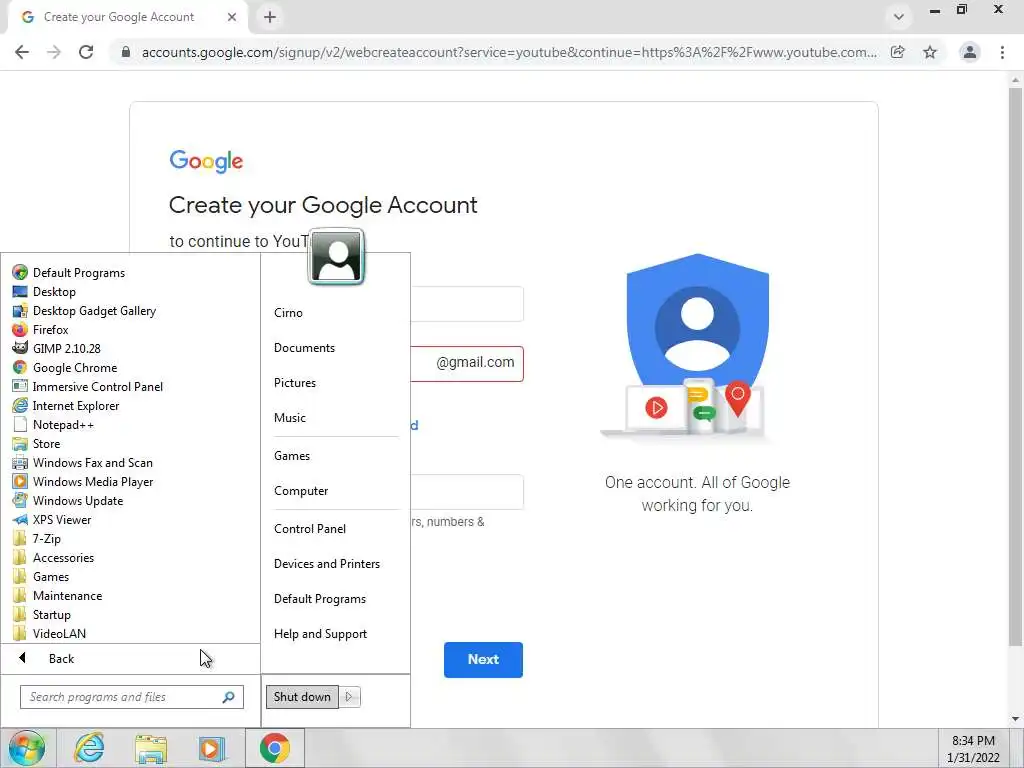Open Chrome's three-dot menu
The height and width of the screenshot is (768, 1024).
coord(1002,52)
